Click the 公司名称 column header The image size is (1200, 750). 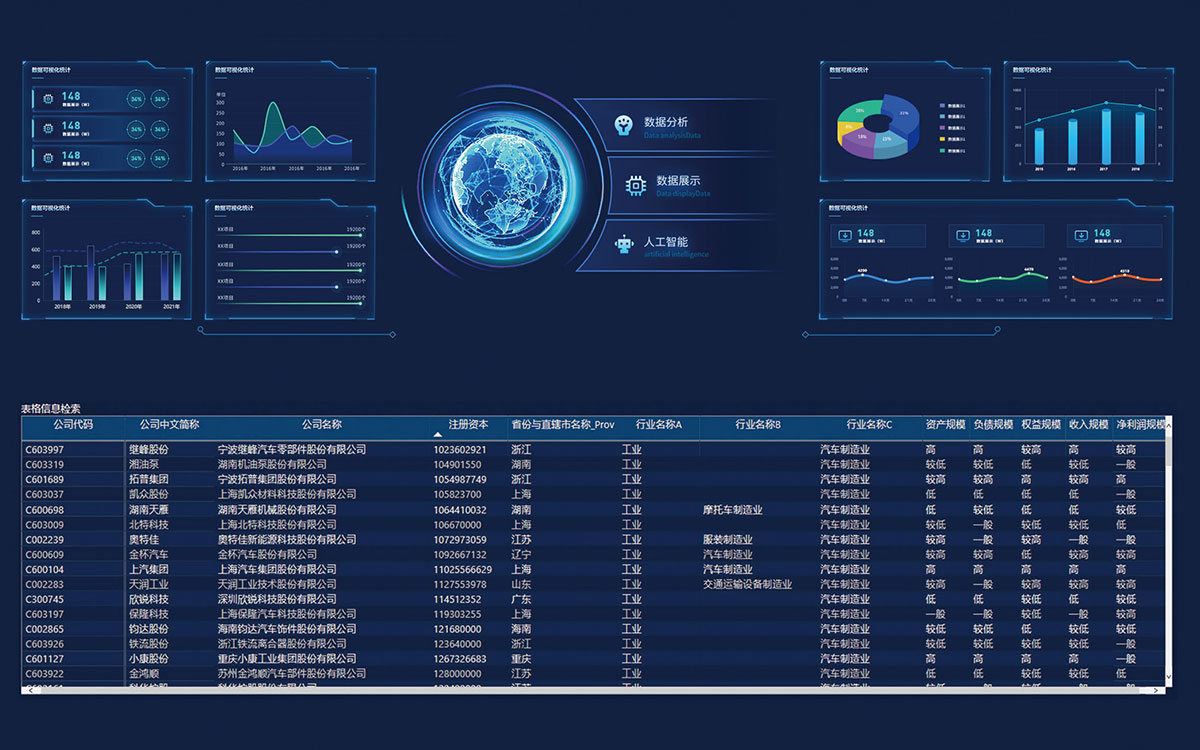322,425
